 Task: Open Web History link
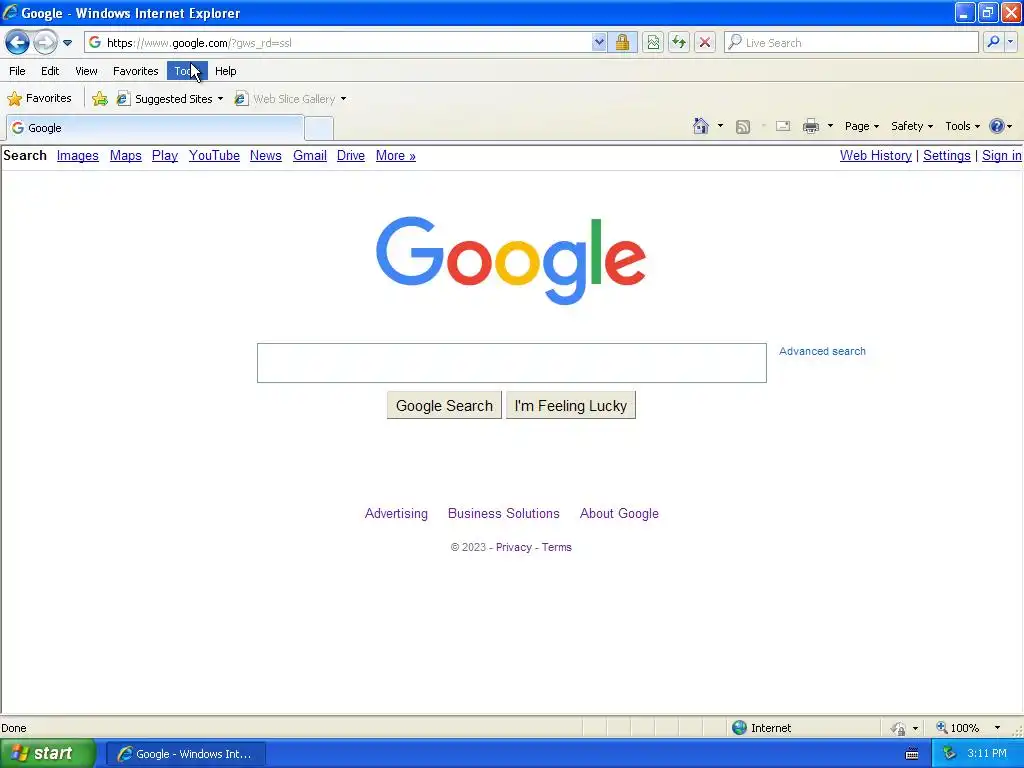point(876,155)
